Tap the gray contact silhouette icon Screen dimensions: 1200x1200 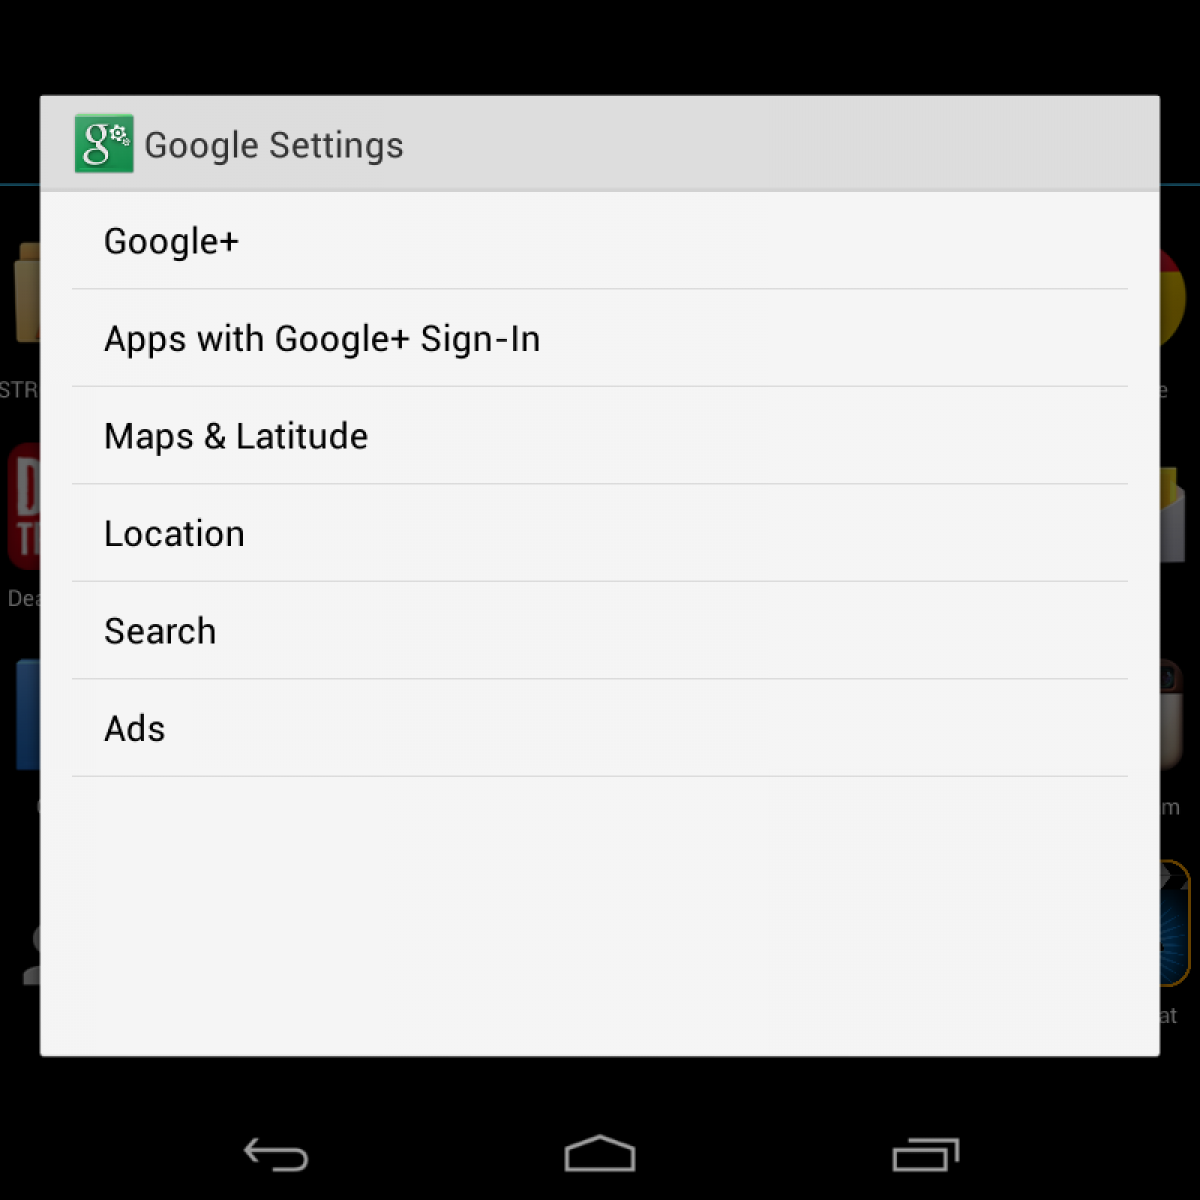(x=31, y=955)
